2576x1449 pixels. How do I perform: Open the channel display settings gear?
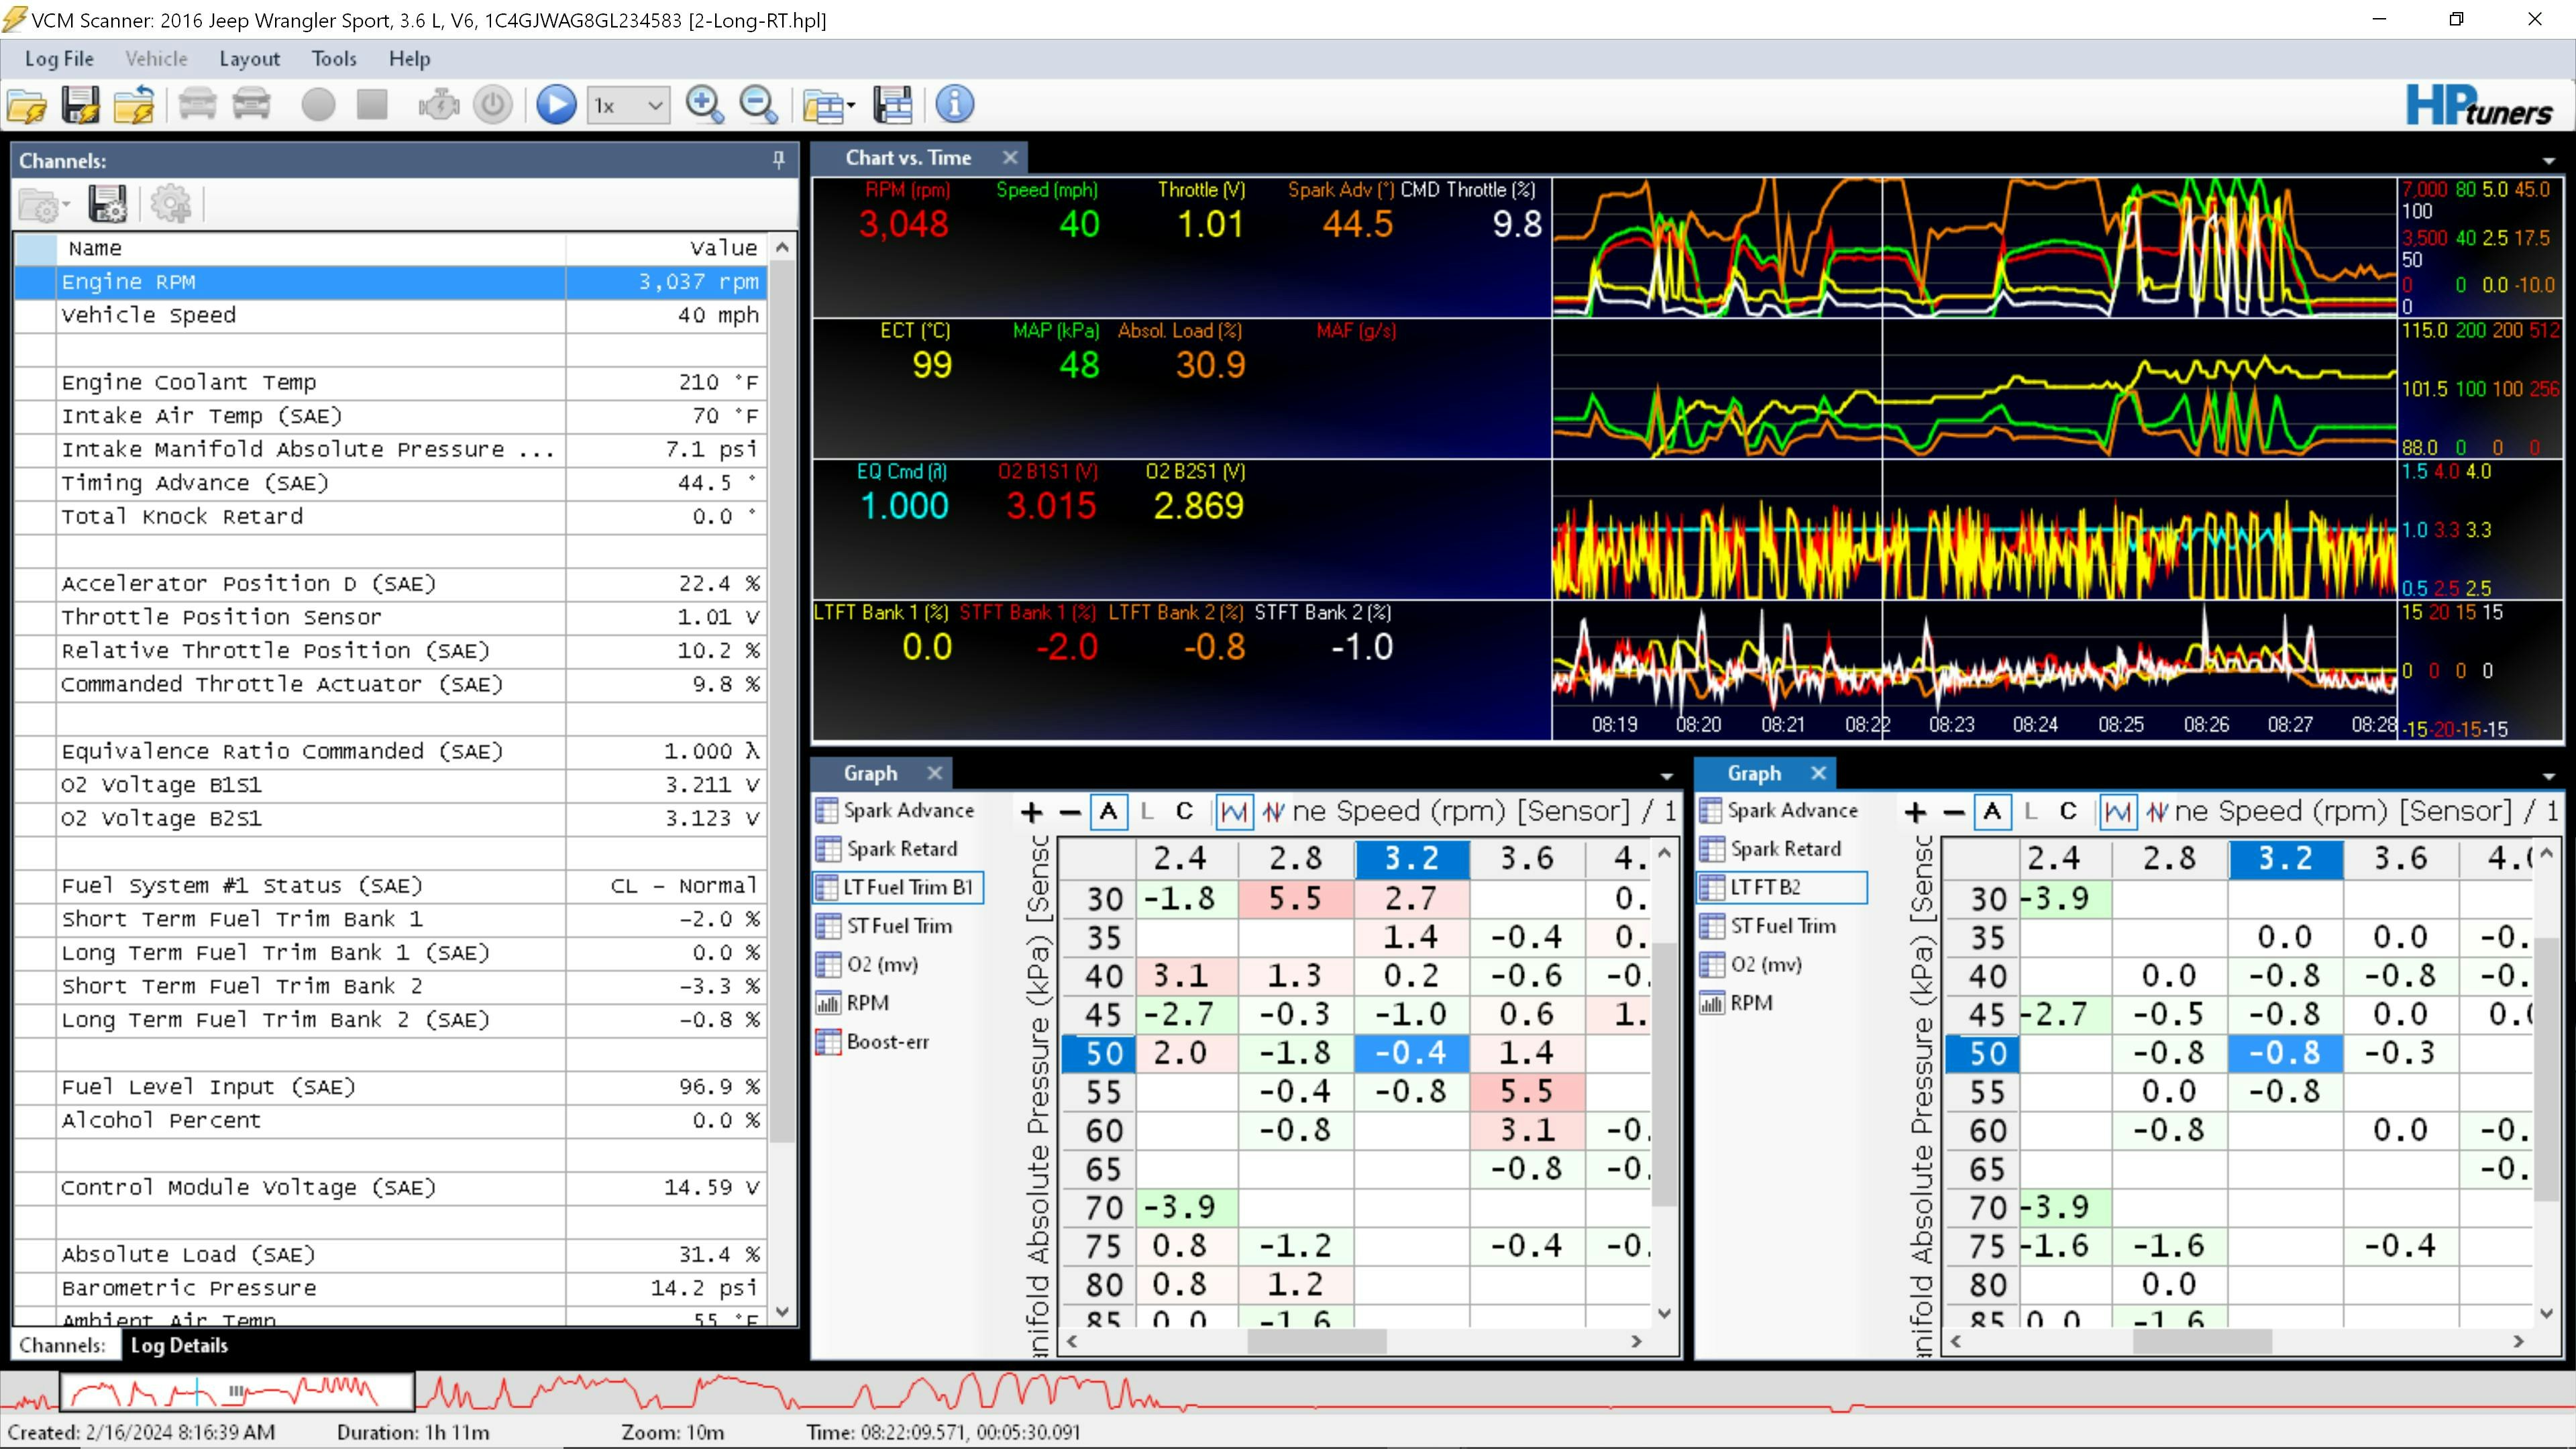click(171, 203)
